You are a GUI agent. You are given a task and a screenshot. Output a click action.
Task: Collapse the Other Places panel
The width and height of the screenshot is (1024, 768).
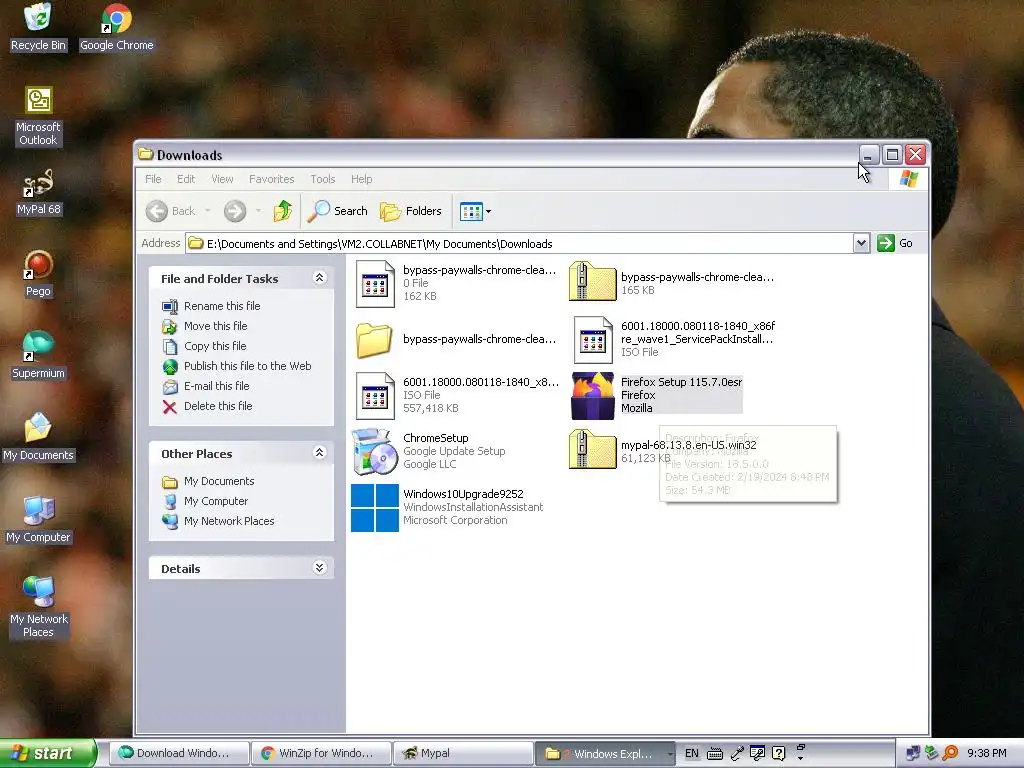click(x=319, y=453)
